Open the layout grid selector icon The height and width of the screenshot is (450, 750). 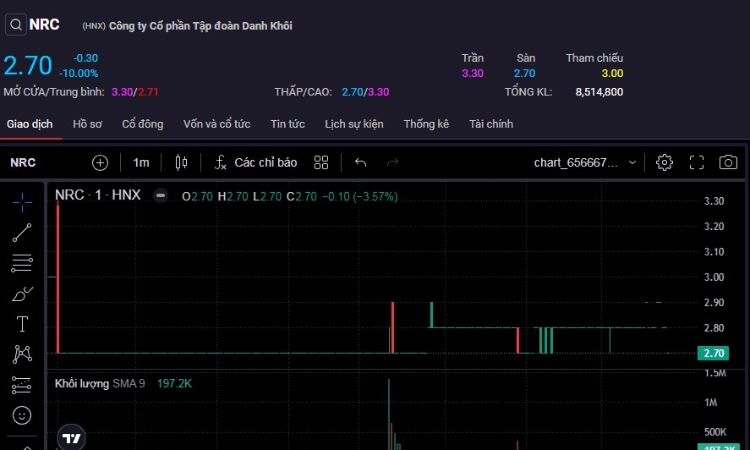coord(321,163)
